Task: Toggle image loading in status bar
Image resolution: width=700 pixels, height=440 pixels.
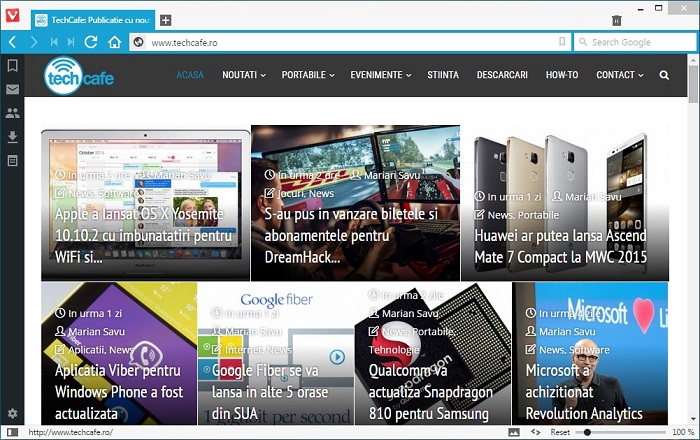Action: 515,432
